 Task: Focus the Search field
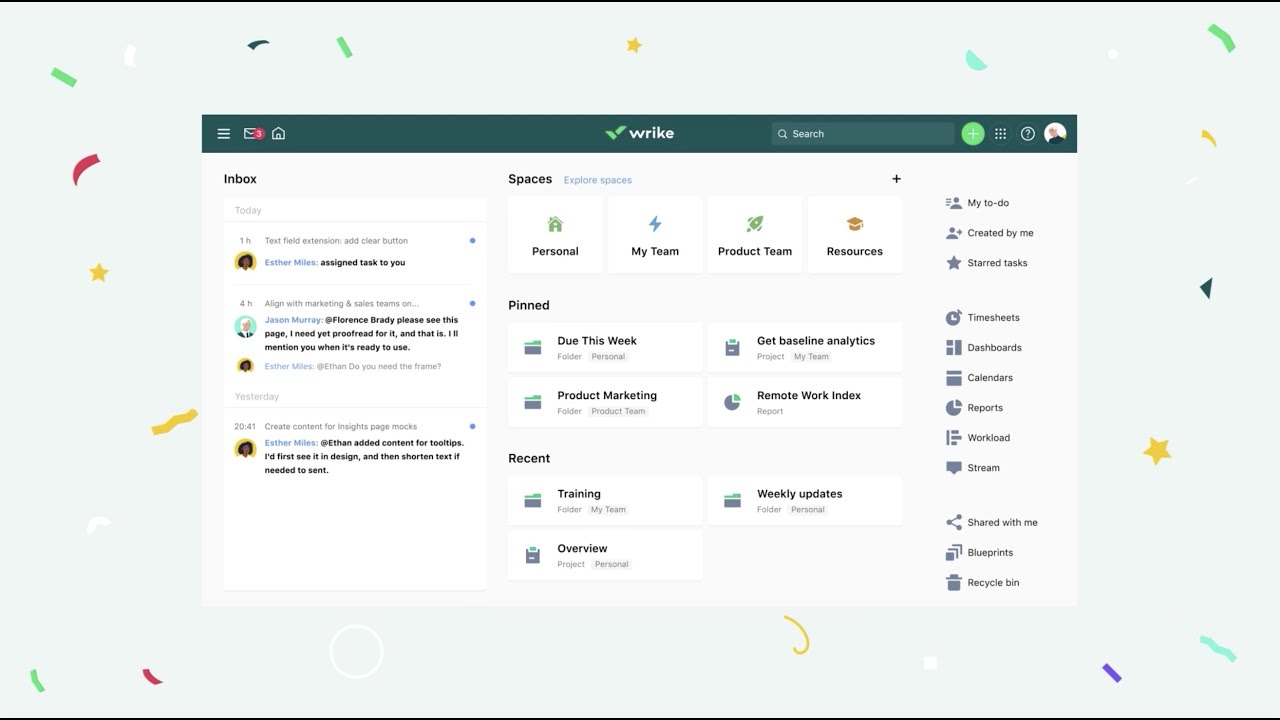click(x=863, y=133)
